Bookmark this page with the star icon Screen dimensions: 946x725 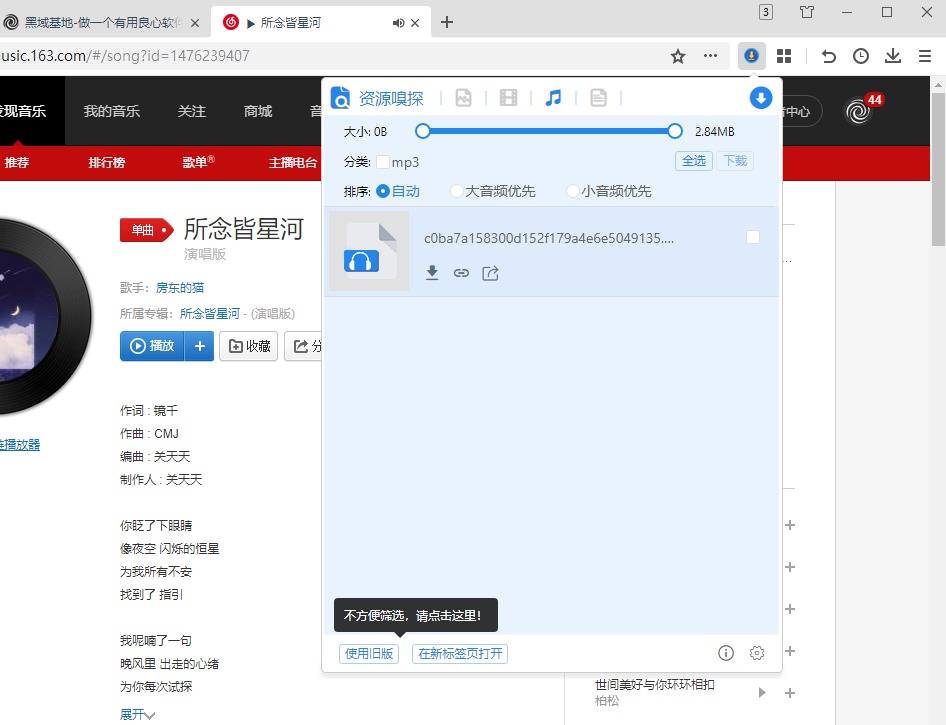678,56
